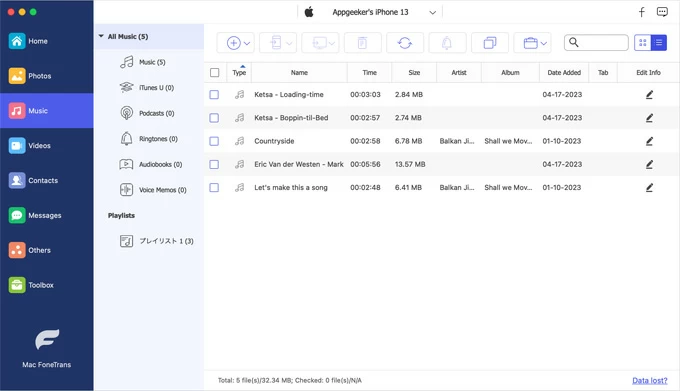The image size is (680, 391).
Task: Check the Ketsa - Loading-time checkbox
Action: (214, 94)
